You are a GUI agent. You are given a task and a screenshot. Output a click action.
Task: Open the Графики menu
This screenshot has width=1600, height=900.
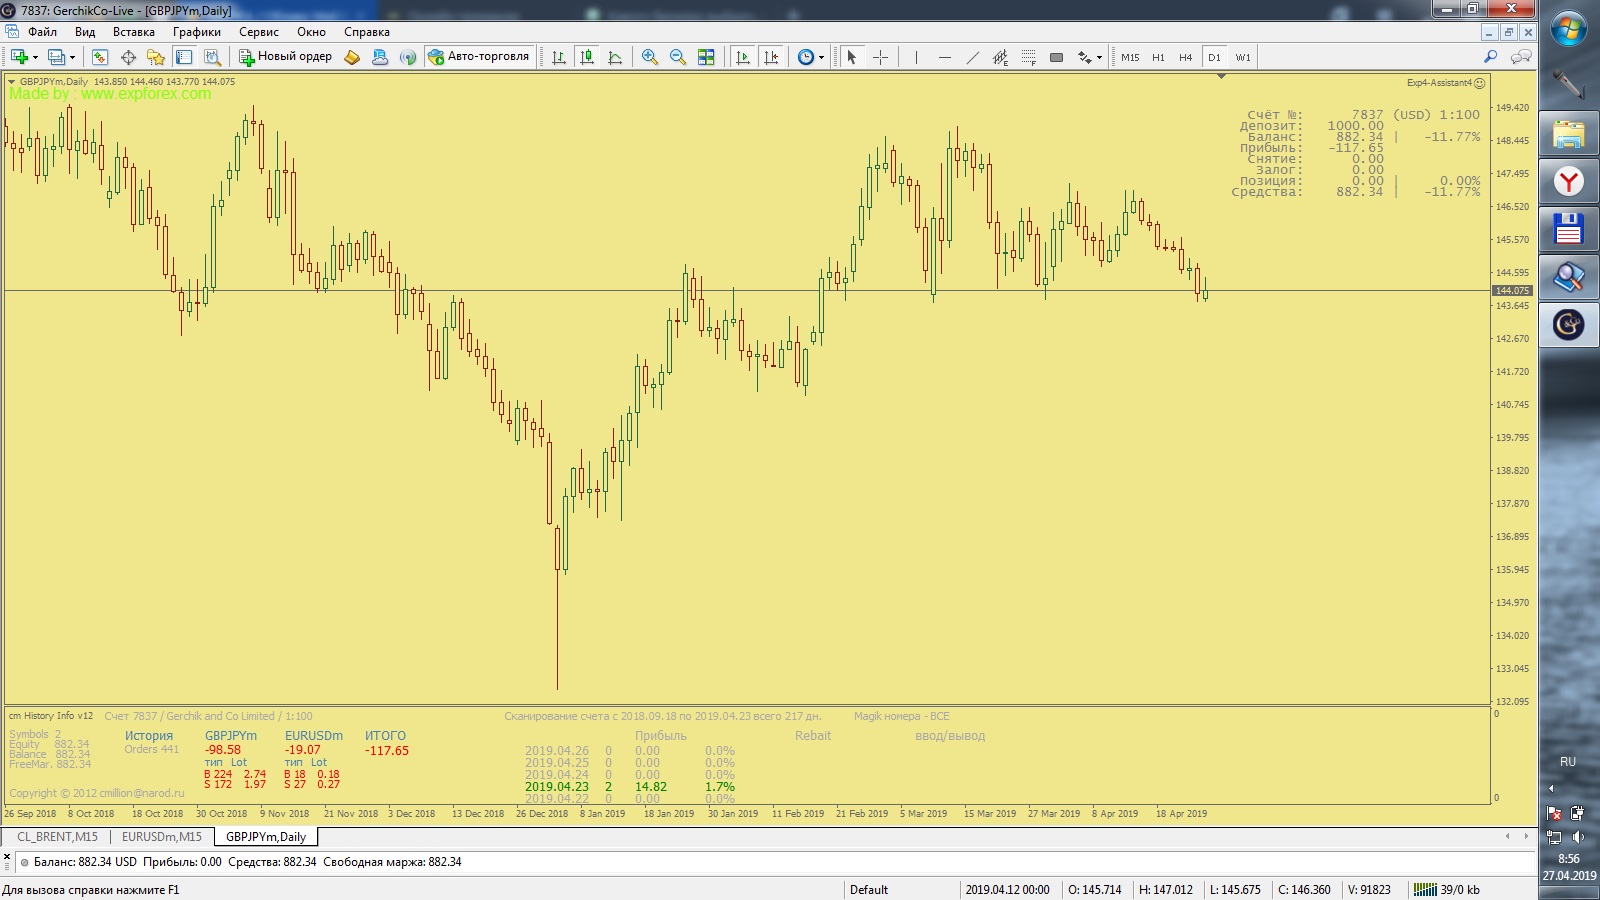pos(196,32)
